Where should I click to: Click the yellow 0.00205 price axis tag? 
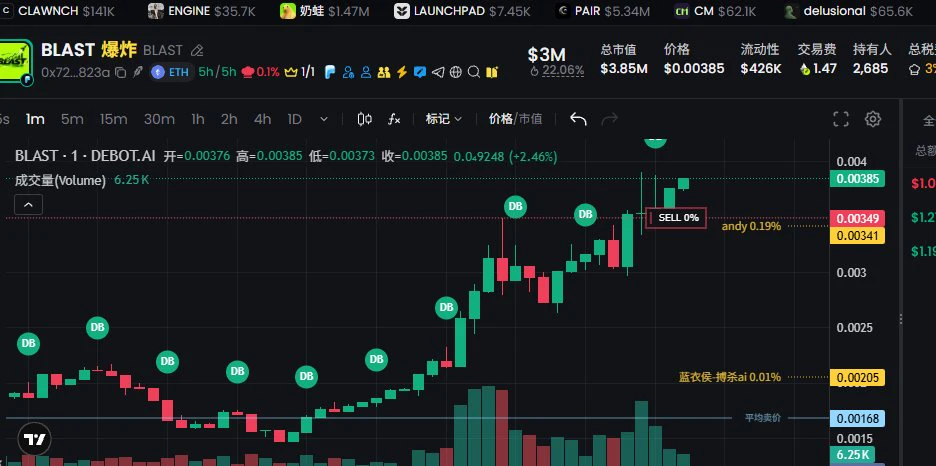(857, 377)
